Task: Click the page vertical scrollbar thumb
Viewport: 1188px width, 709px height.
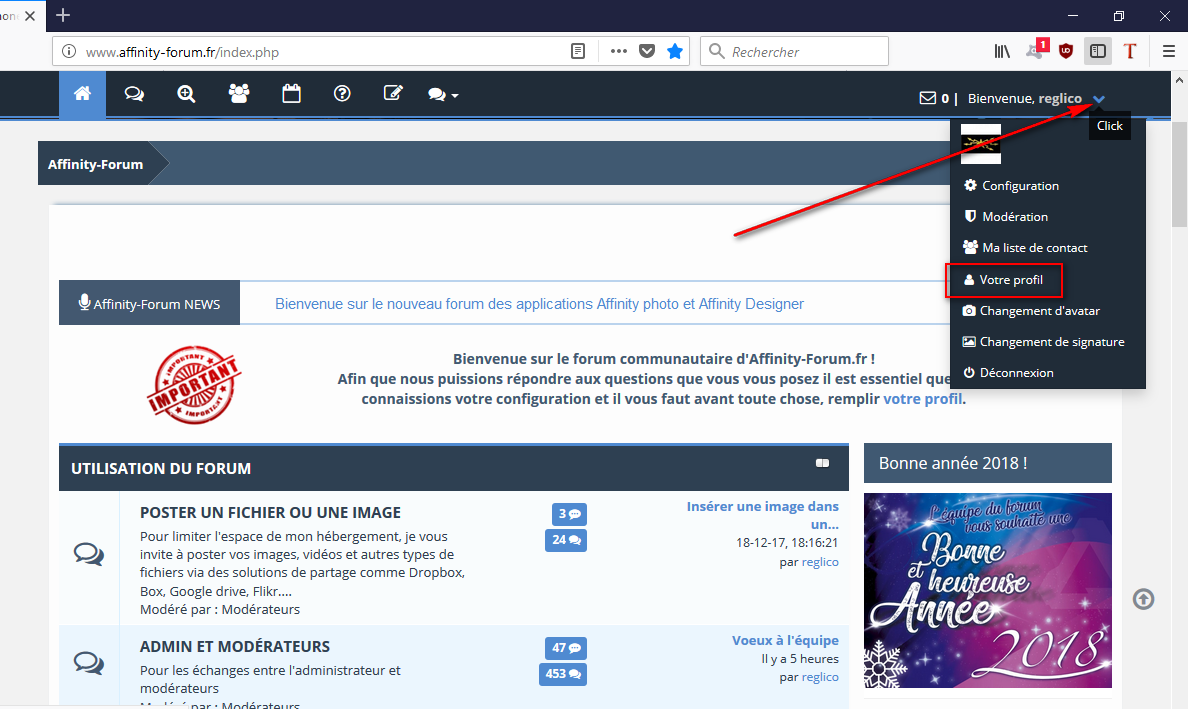Action: tap(1179, 173)
